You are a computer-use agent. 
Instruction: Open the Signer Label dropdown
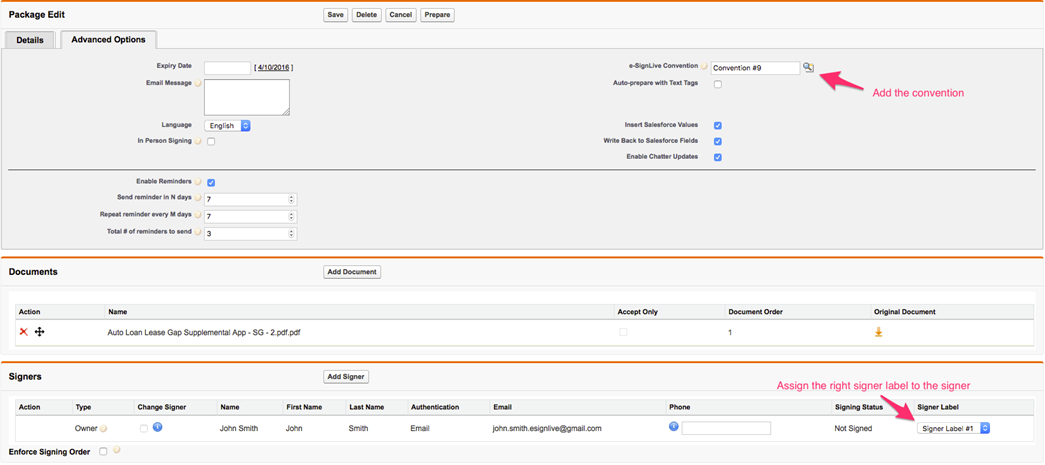pyautogui.click(x=953, y=428)
